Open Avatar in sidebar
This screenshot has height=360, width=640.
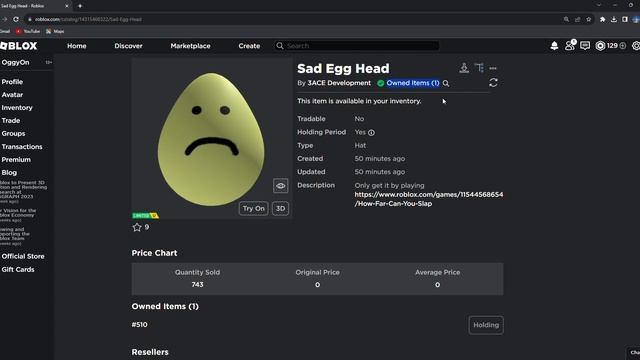click(x=12, y=95)
